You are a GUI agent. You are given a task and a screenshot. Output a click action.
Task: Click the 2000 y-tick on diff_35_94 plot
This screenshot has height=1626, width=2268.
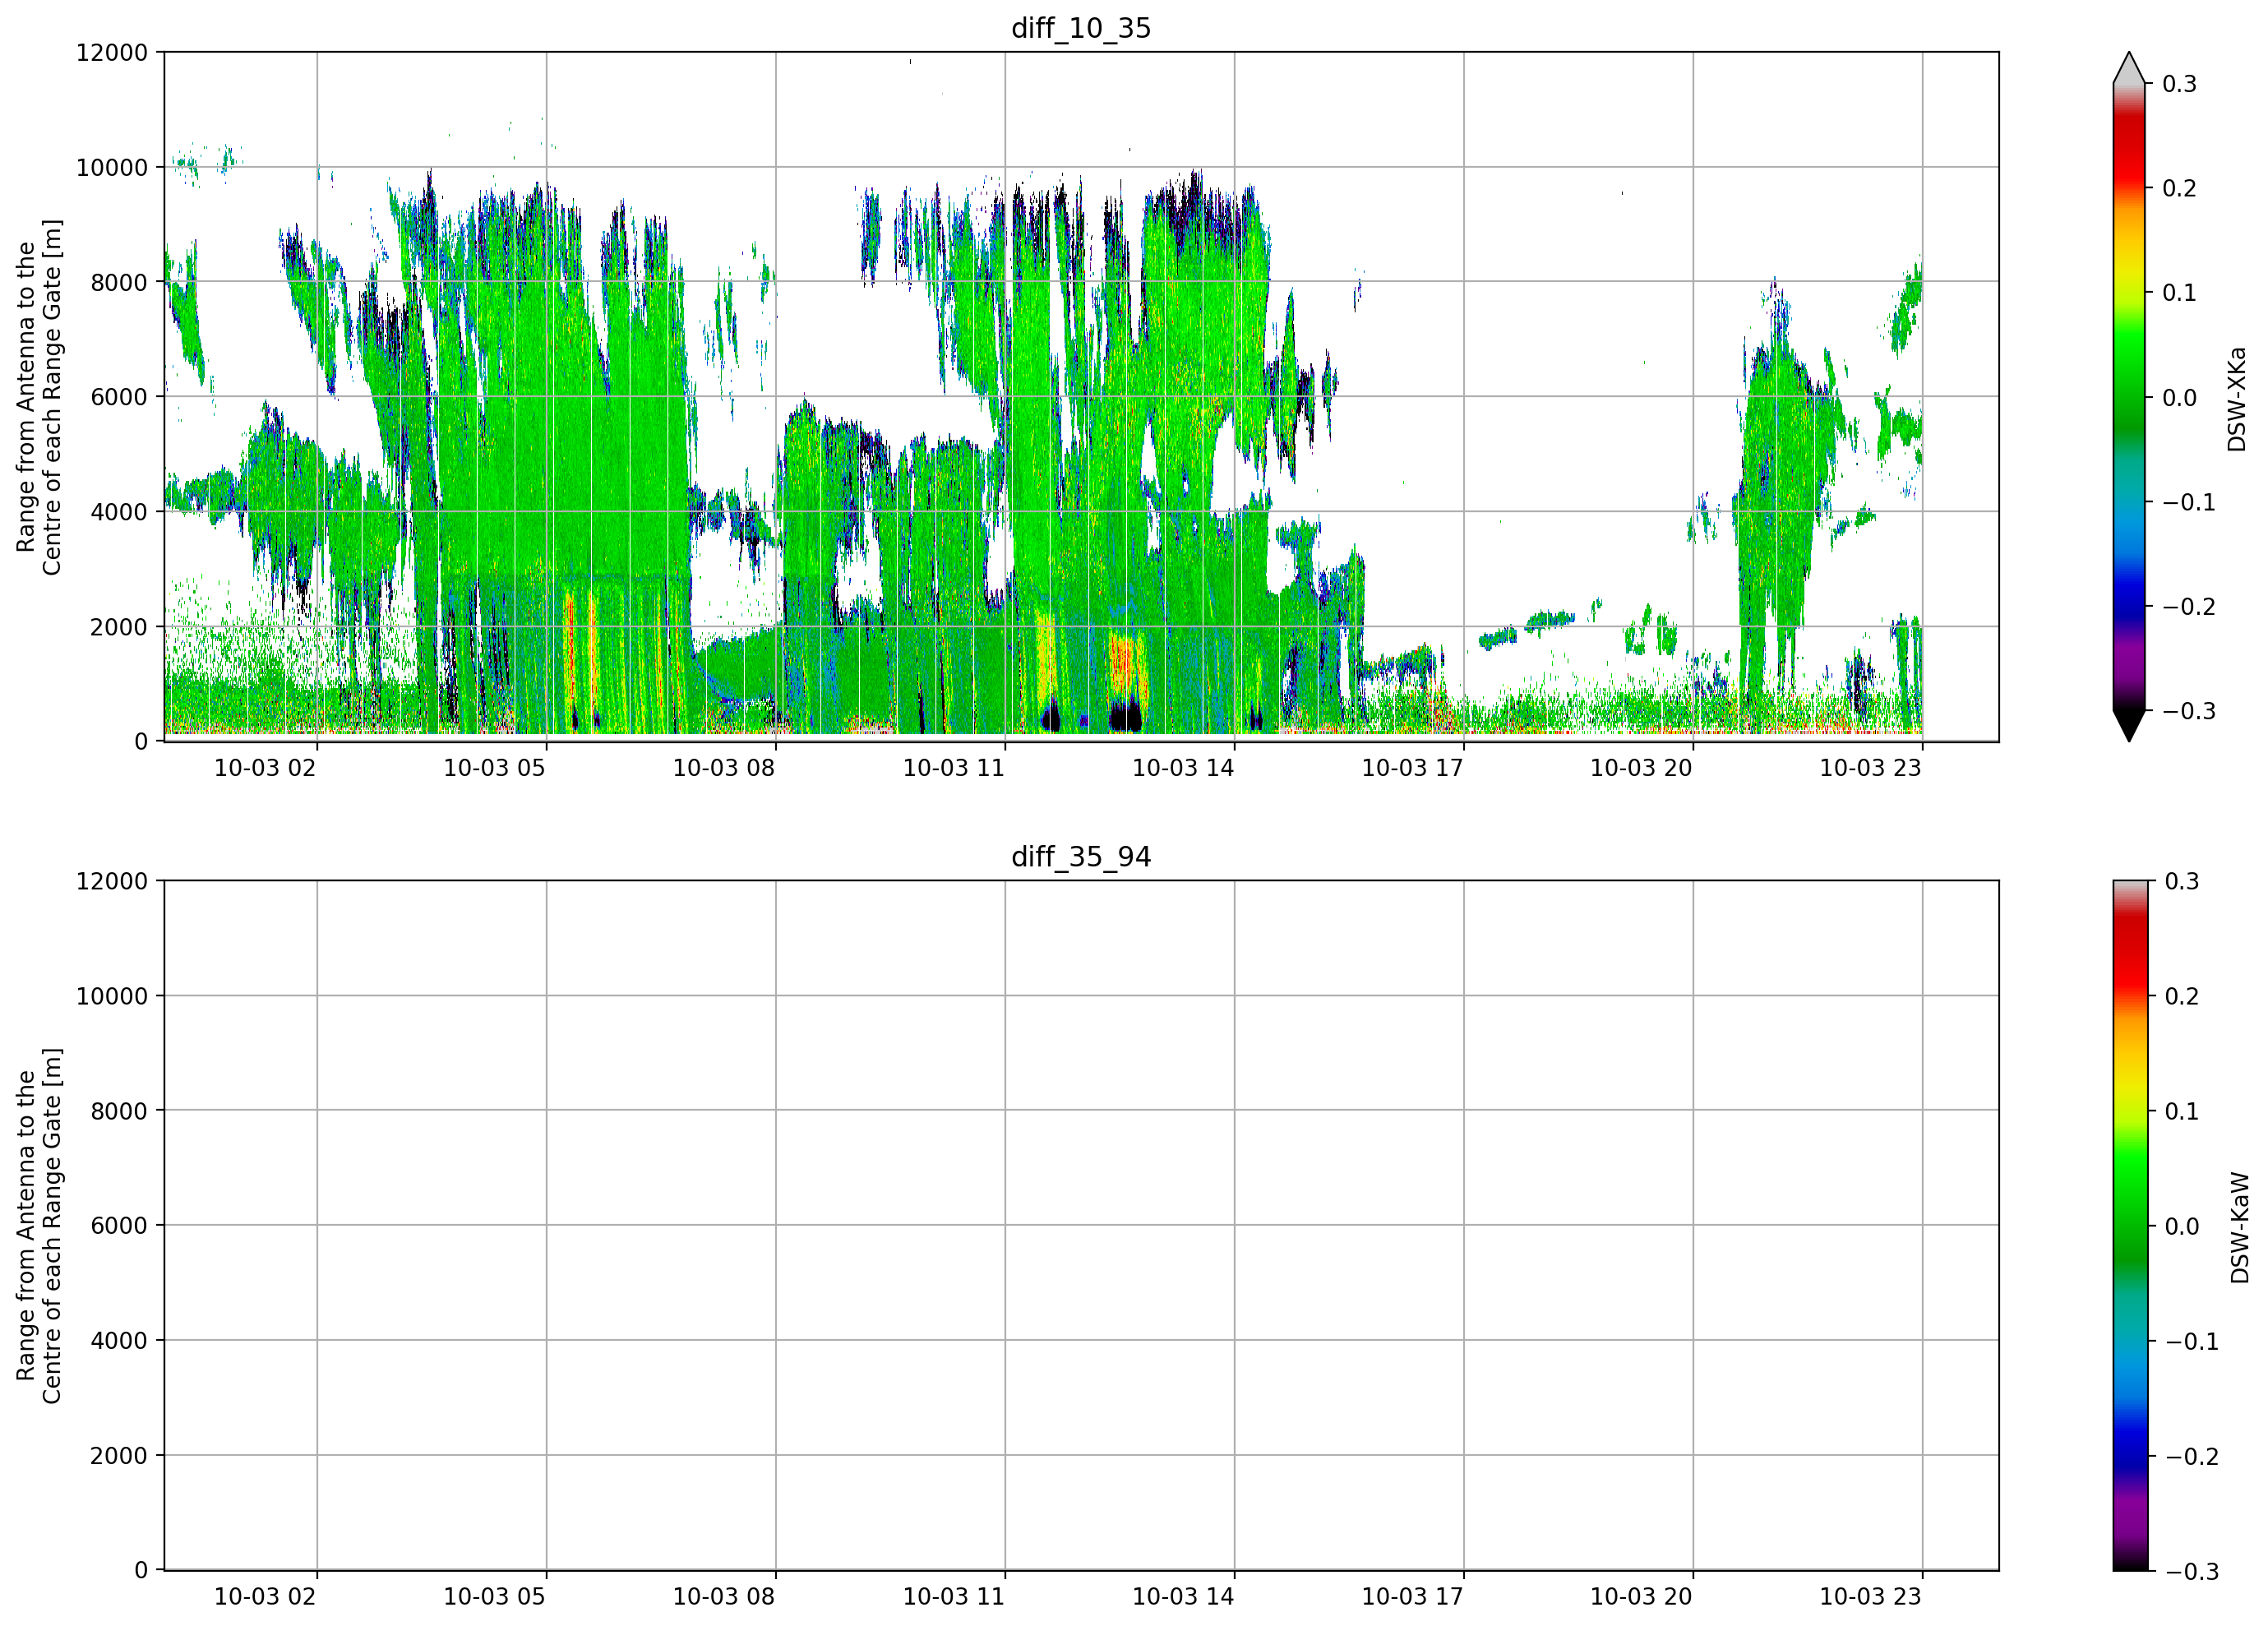coord(119,1456)
